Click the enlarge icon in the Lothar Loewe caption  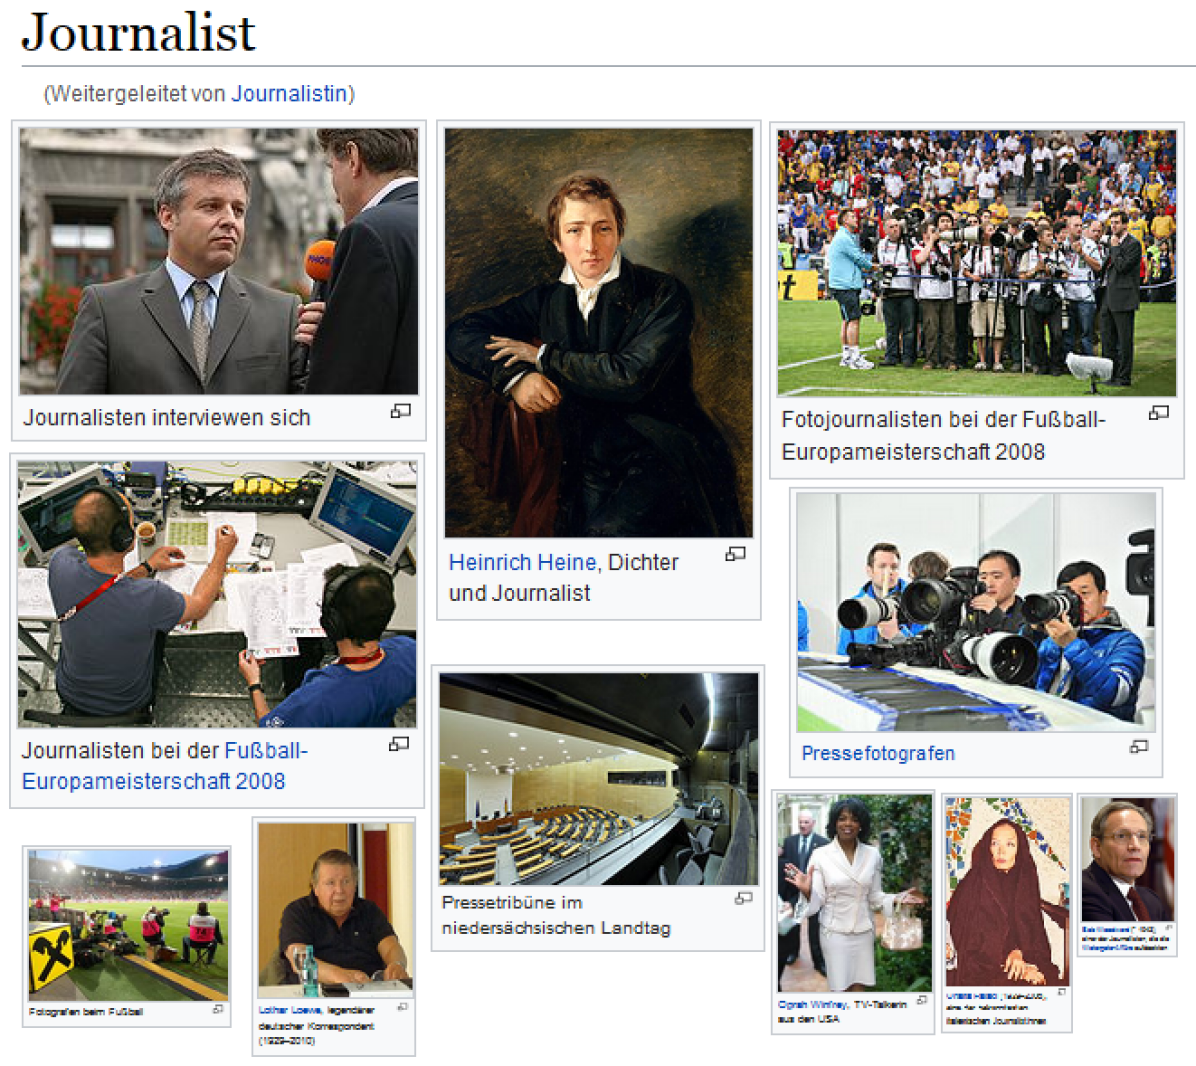403,1007
